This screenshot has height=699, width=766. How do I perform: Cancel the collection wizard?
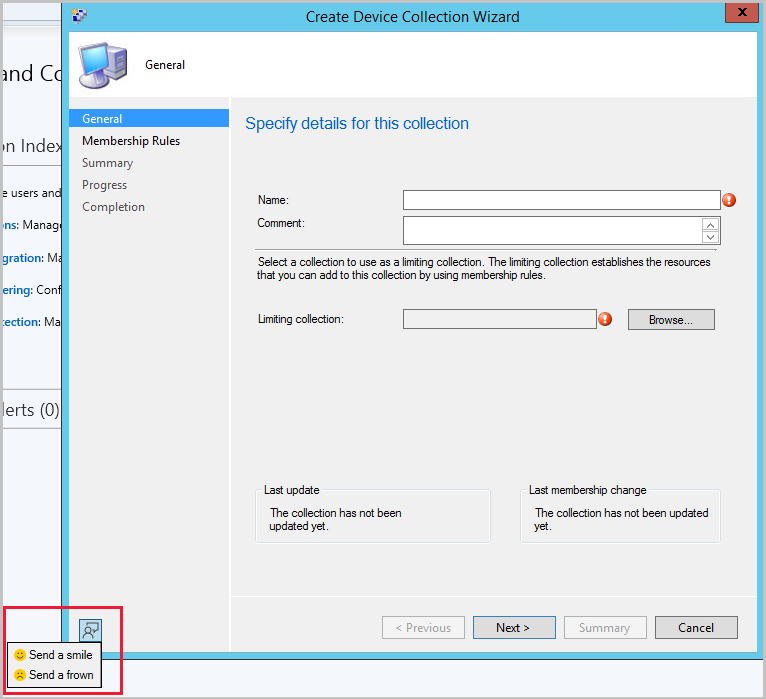coord(696,627)
